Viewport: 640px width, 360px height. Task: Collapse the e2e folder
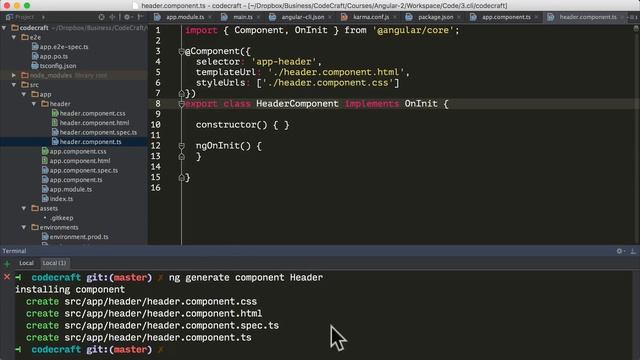coord(14,37)
